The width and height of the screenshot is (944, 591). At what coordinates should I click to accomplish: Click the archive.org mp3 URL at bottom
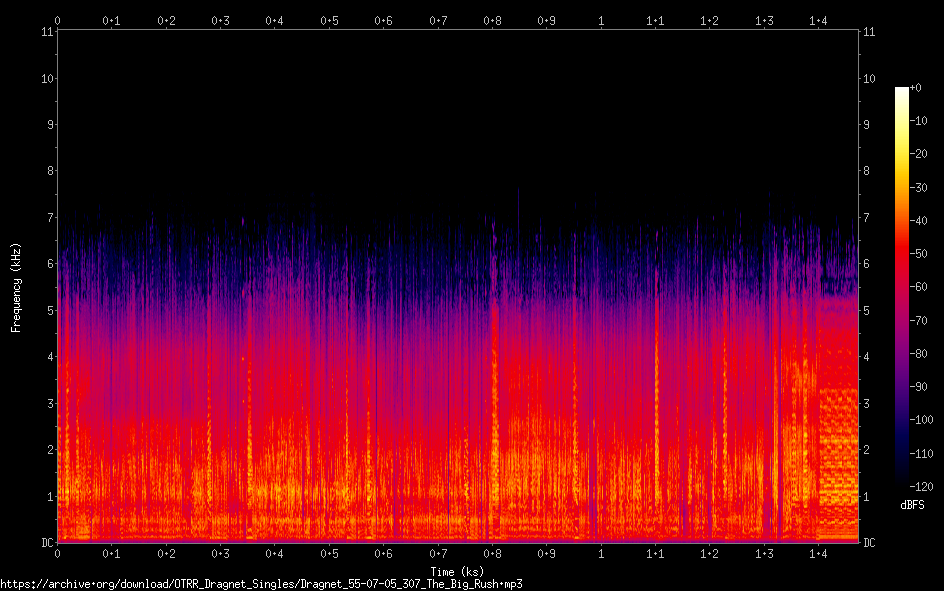click(261, 583)
